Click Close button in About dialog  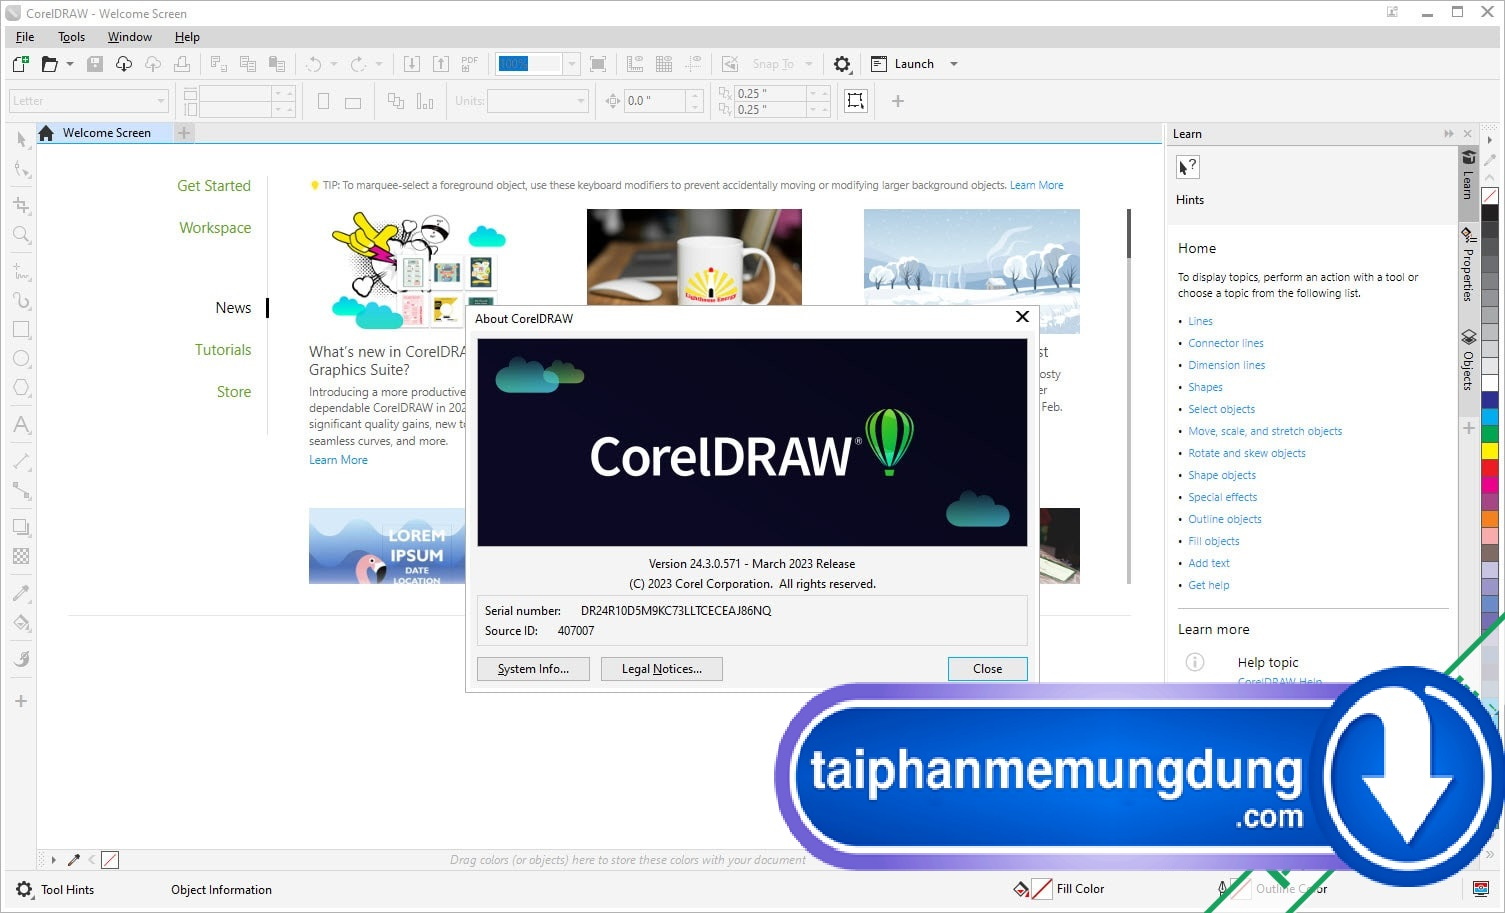tap(987, 669)
